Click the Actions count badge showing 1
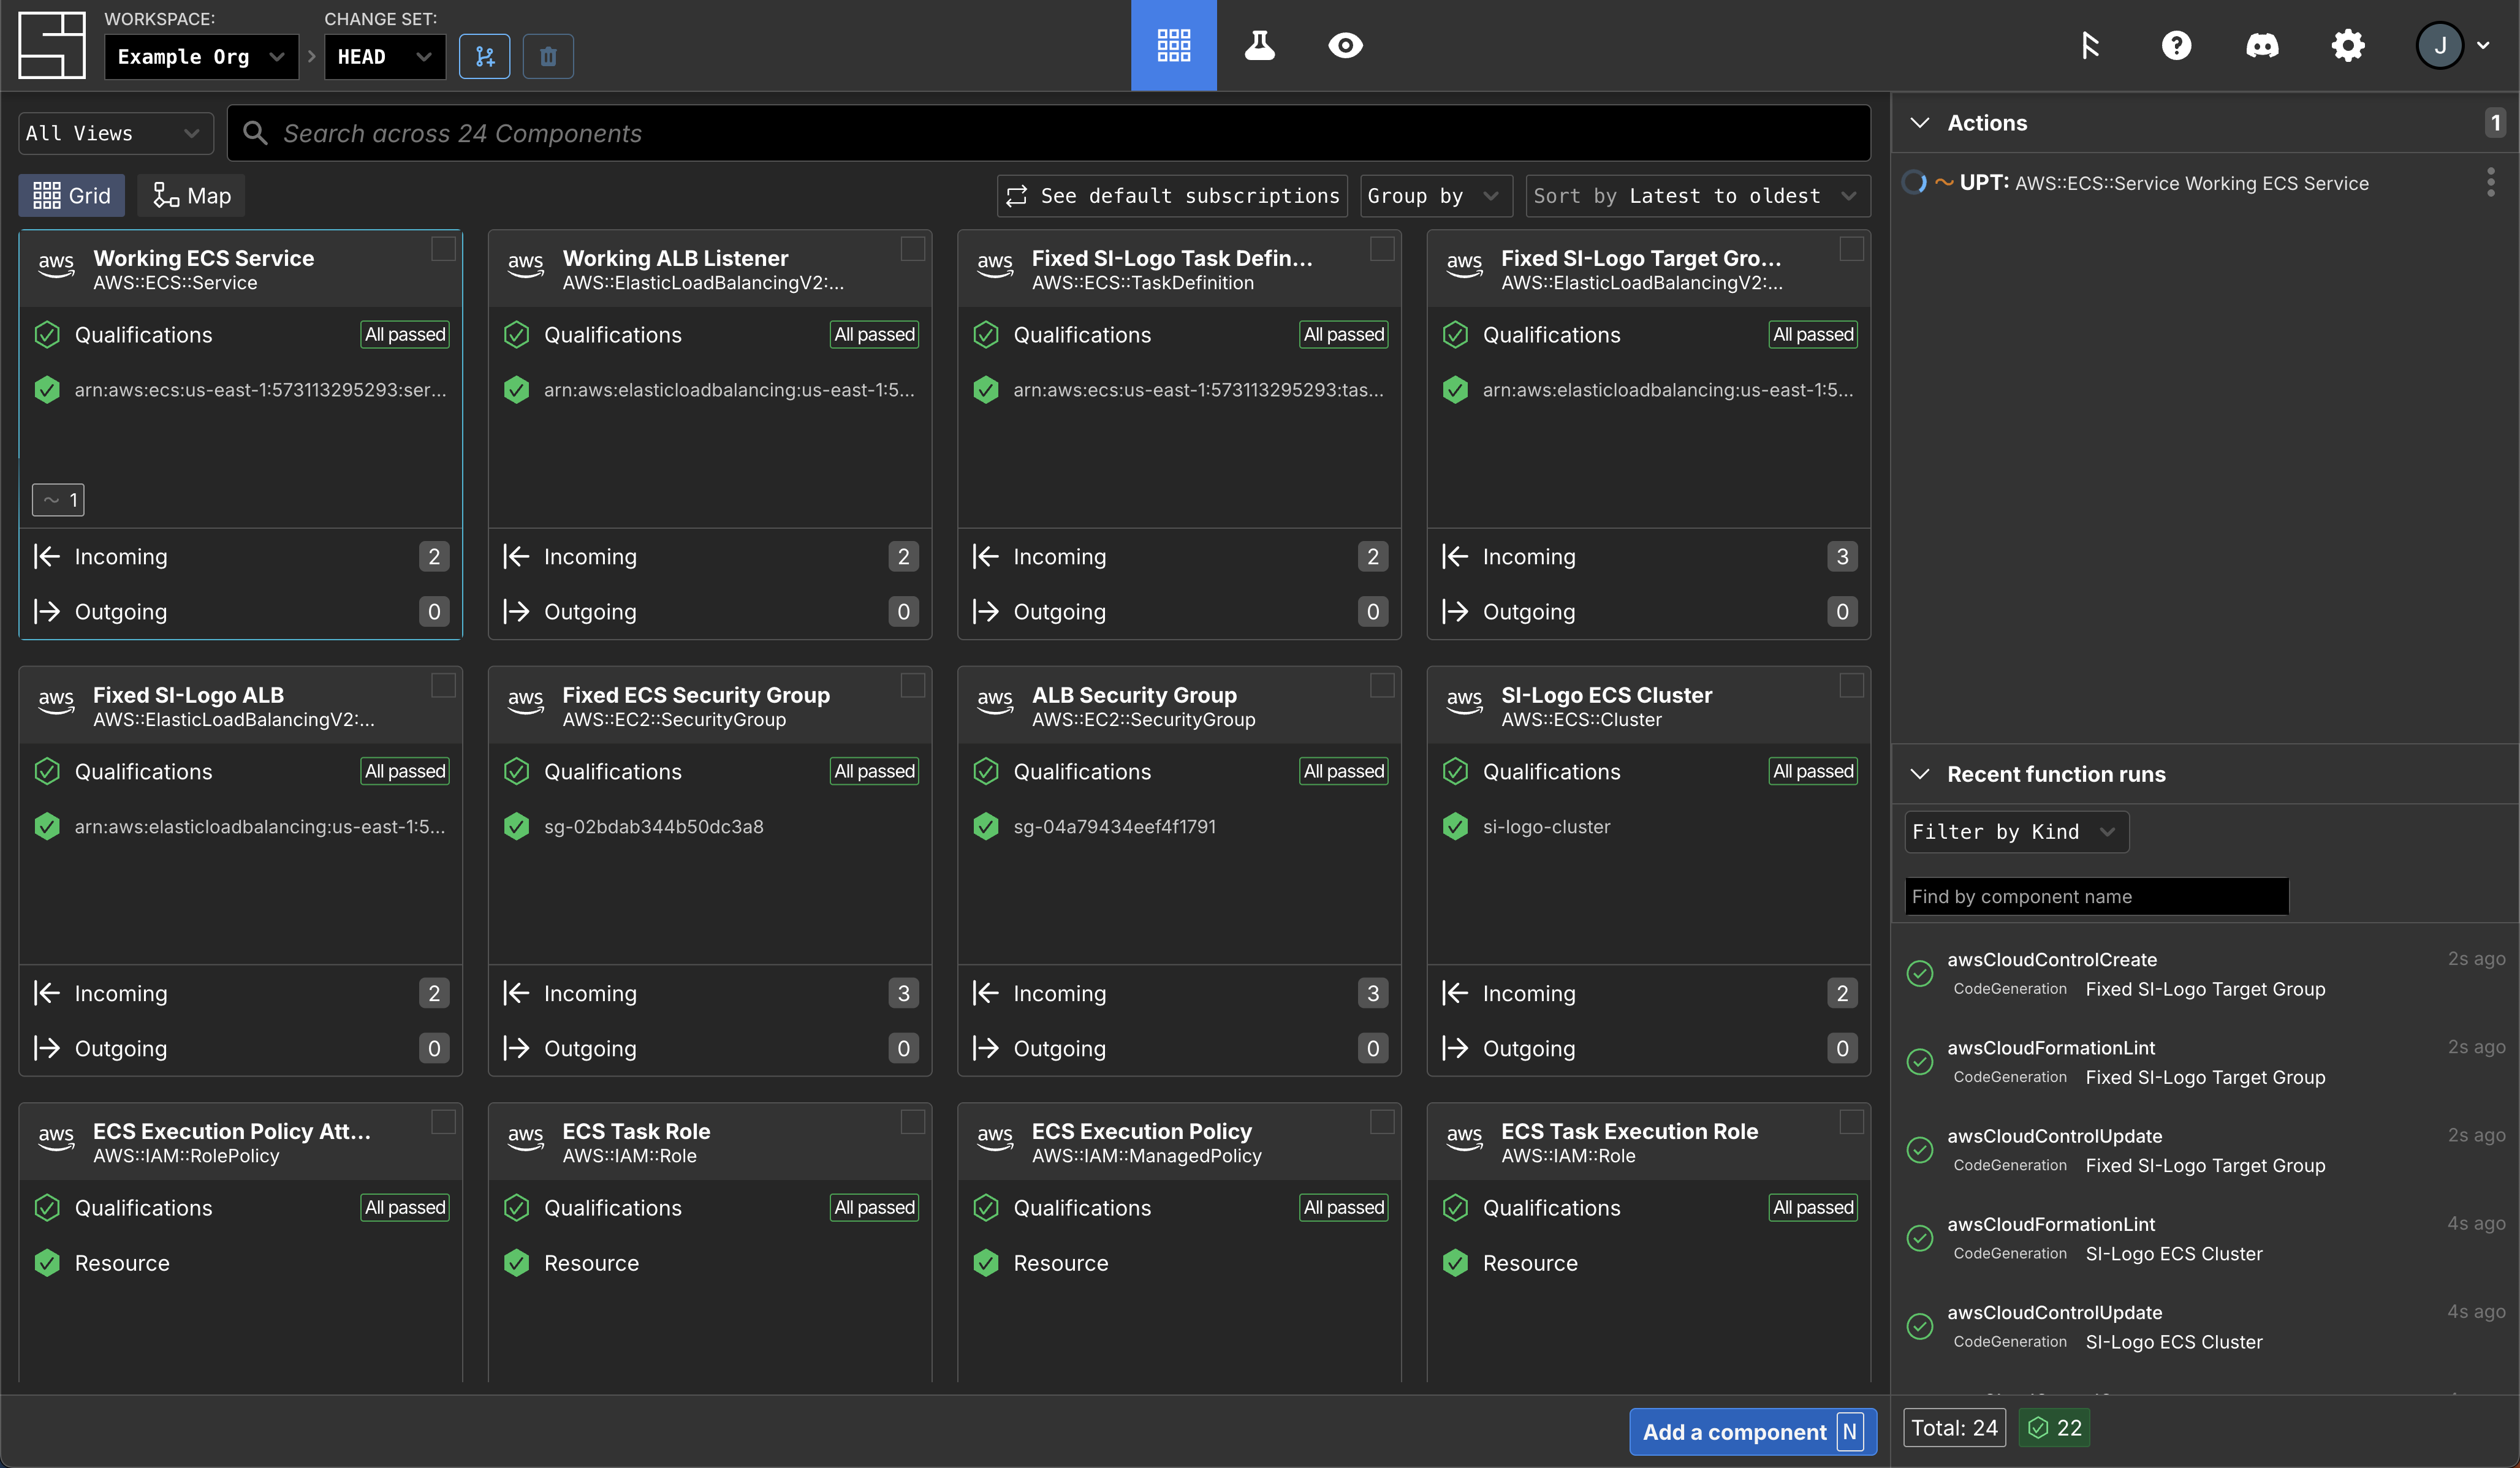The height and width of the screenshot is (1468, 2520). [2495, 122]
